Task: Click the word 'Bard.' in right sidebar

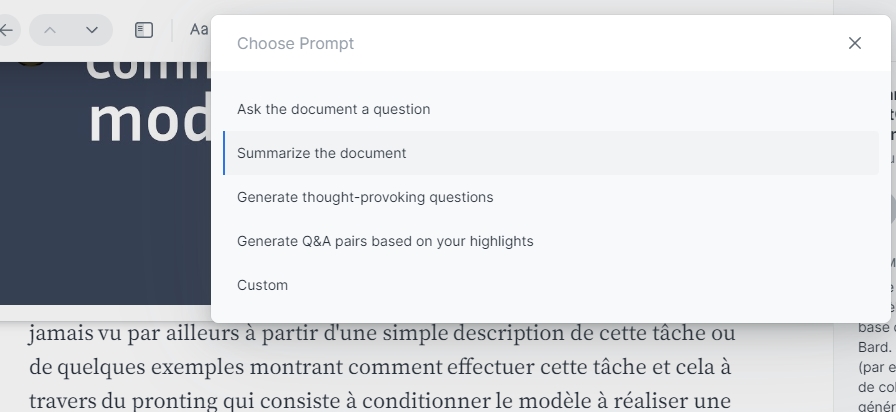Action: click(x=874, y=347)
